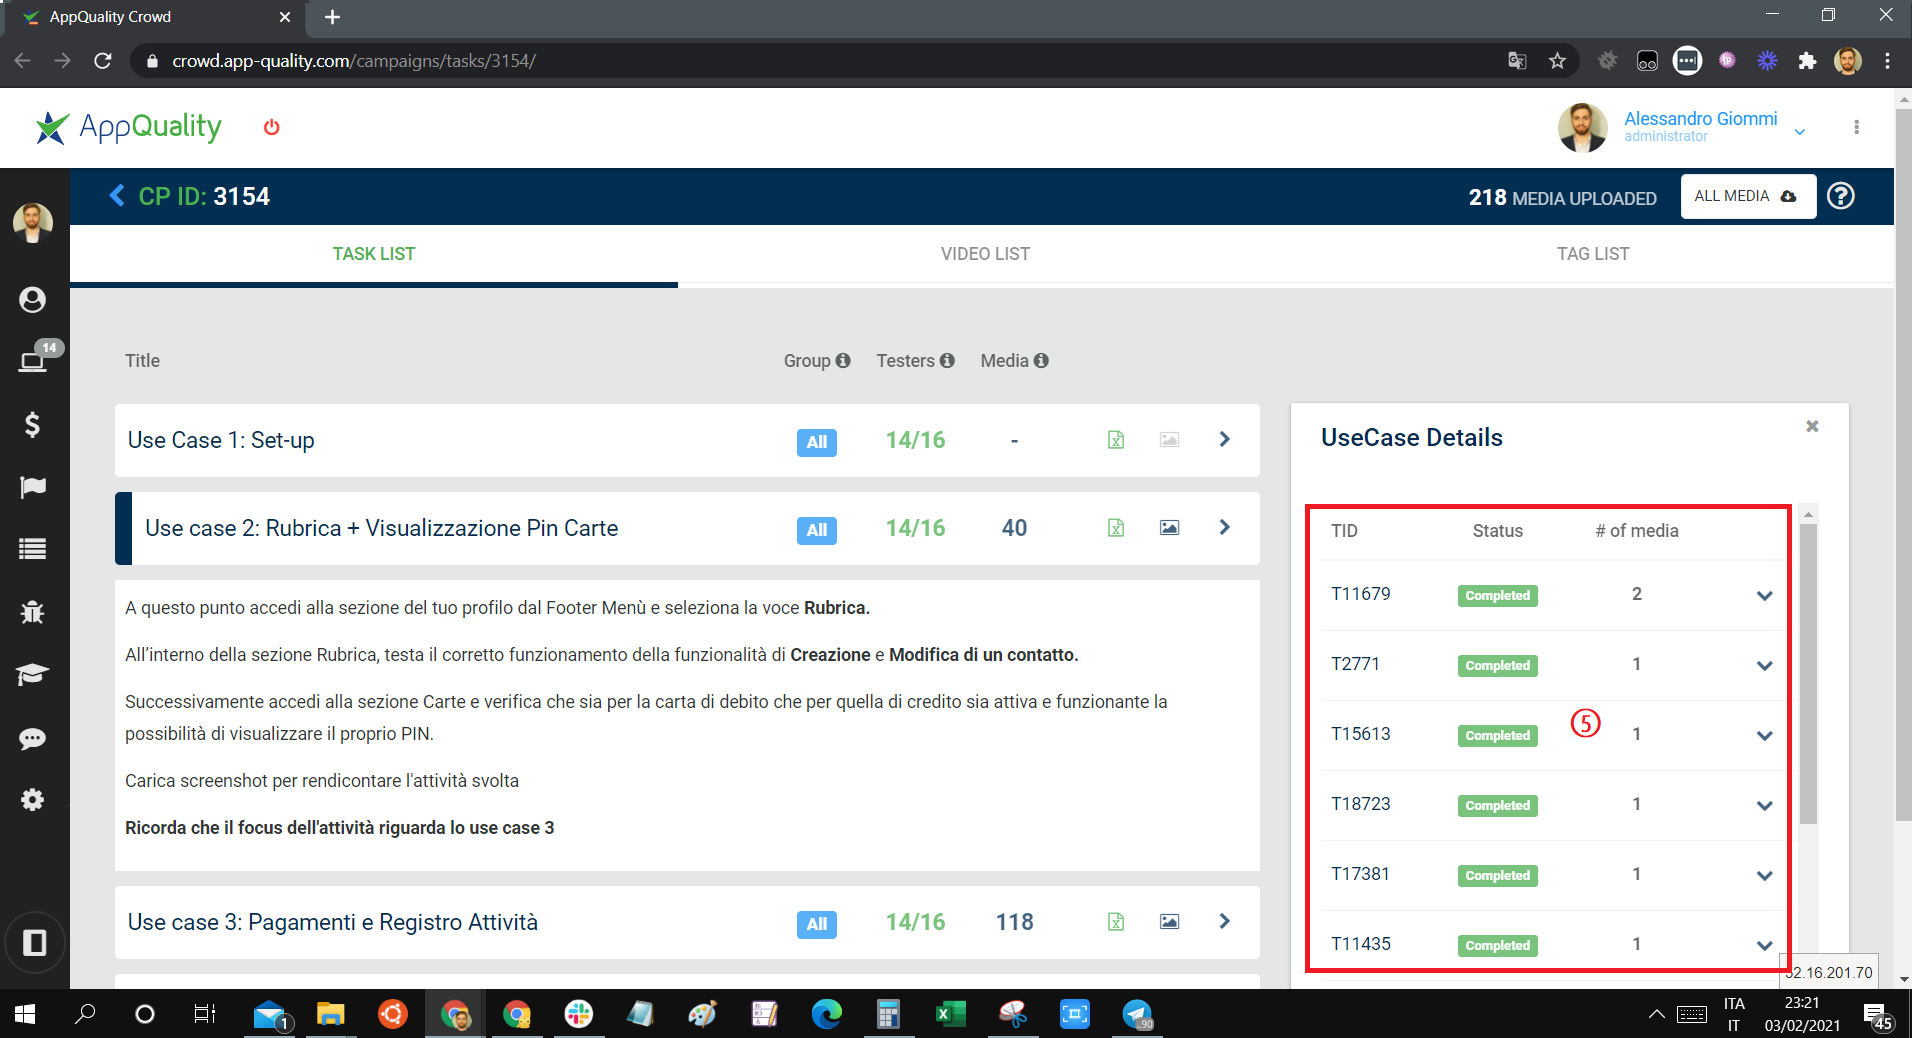Image resolution: width=1912 pixels, height=1038 pixels.
Task: Switch to the TAG LIST tab
Action: 1593,254
